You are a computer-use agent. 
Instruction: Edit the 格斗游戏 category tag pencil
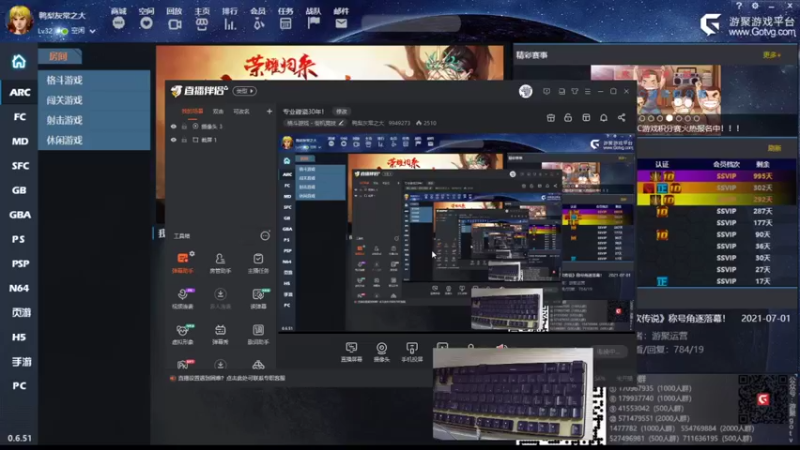[x=341, y=123]
